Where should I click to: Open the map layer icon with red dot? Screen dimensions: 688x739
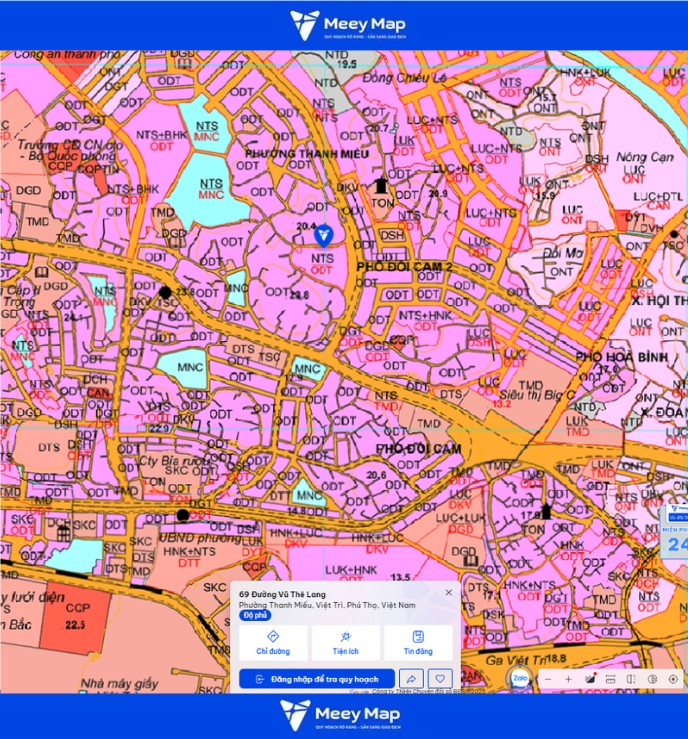590,679
